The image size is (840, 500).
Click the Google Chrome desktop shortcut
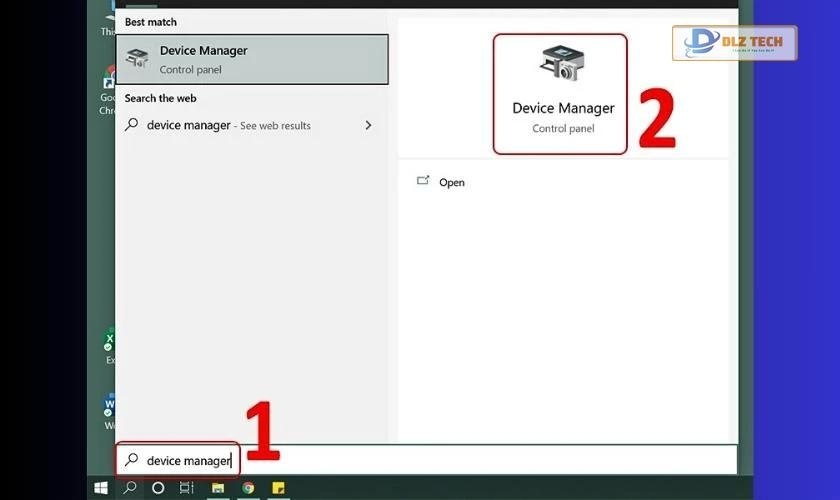click(110, 82)
